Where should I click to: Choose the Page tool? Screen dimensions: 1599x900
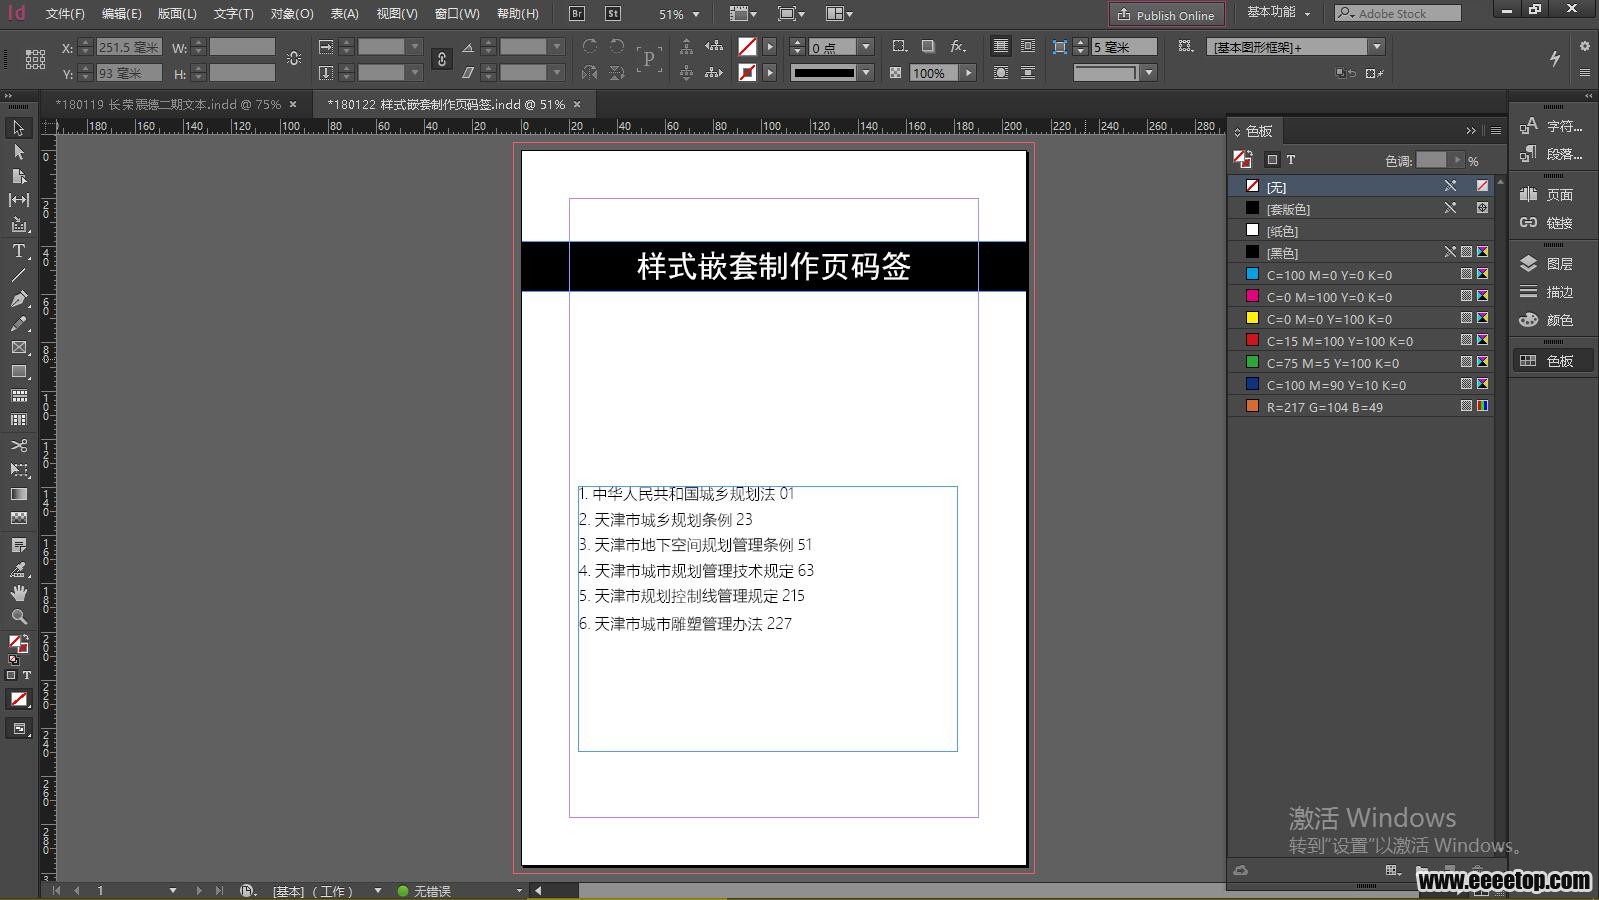(x=18, y=176)
